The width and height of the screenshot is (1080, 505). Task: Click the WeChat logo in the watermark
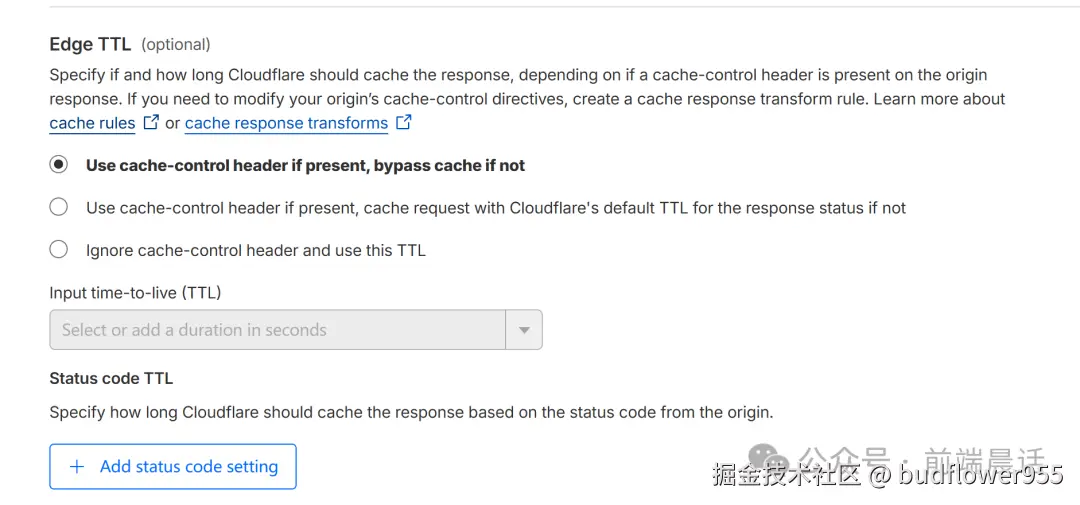(769, 456)
